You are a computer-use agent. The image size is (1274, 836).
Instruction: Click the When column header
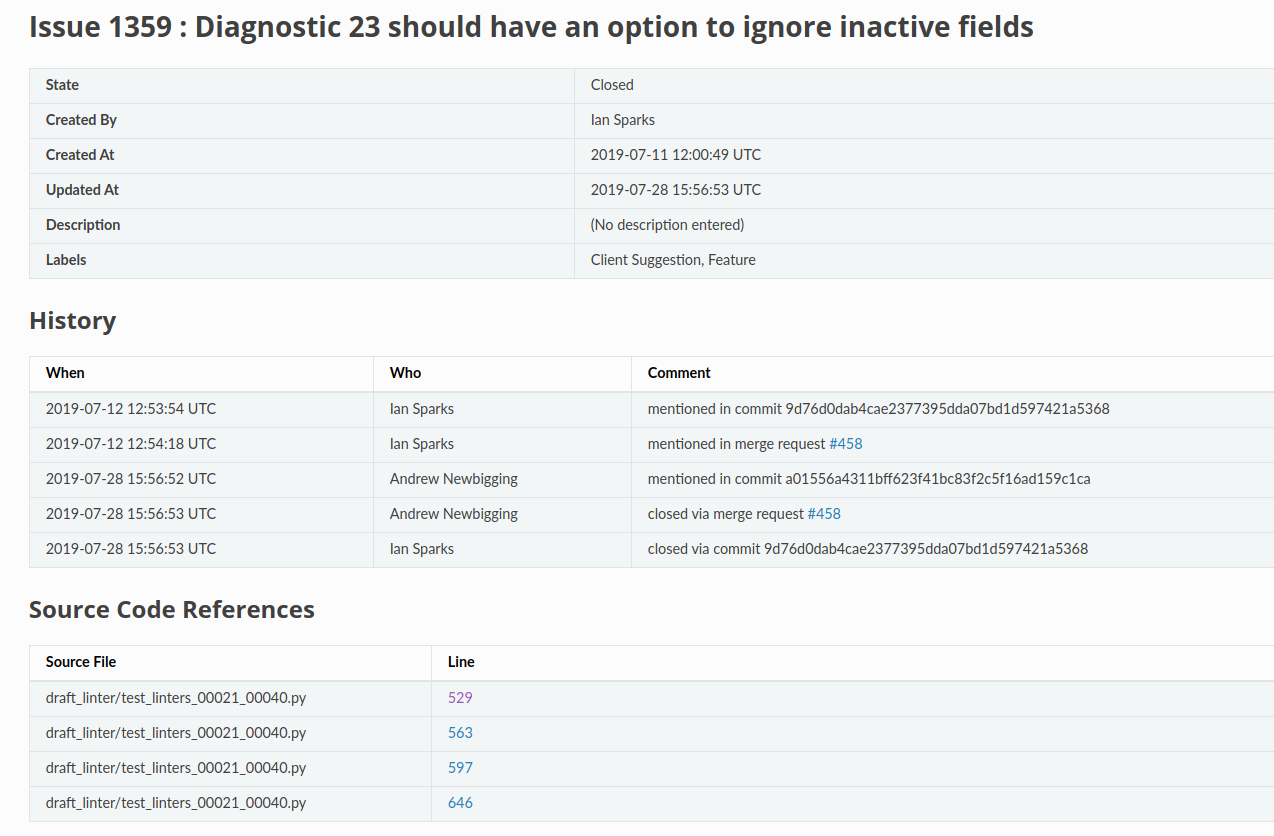point(65,373)
